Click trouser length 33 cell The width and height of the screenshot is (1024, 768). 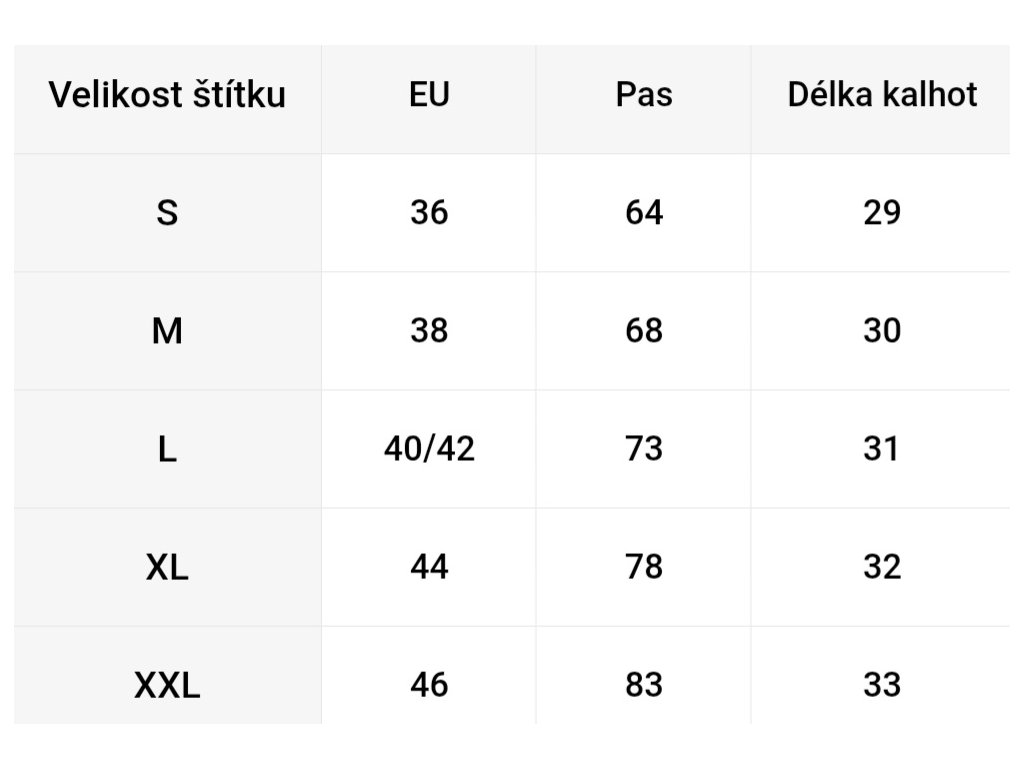coord(882,685)
